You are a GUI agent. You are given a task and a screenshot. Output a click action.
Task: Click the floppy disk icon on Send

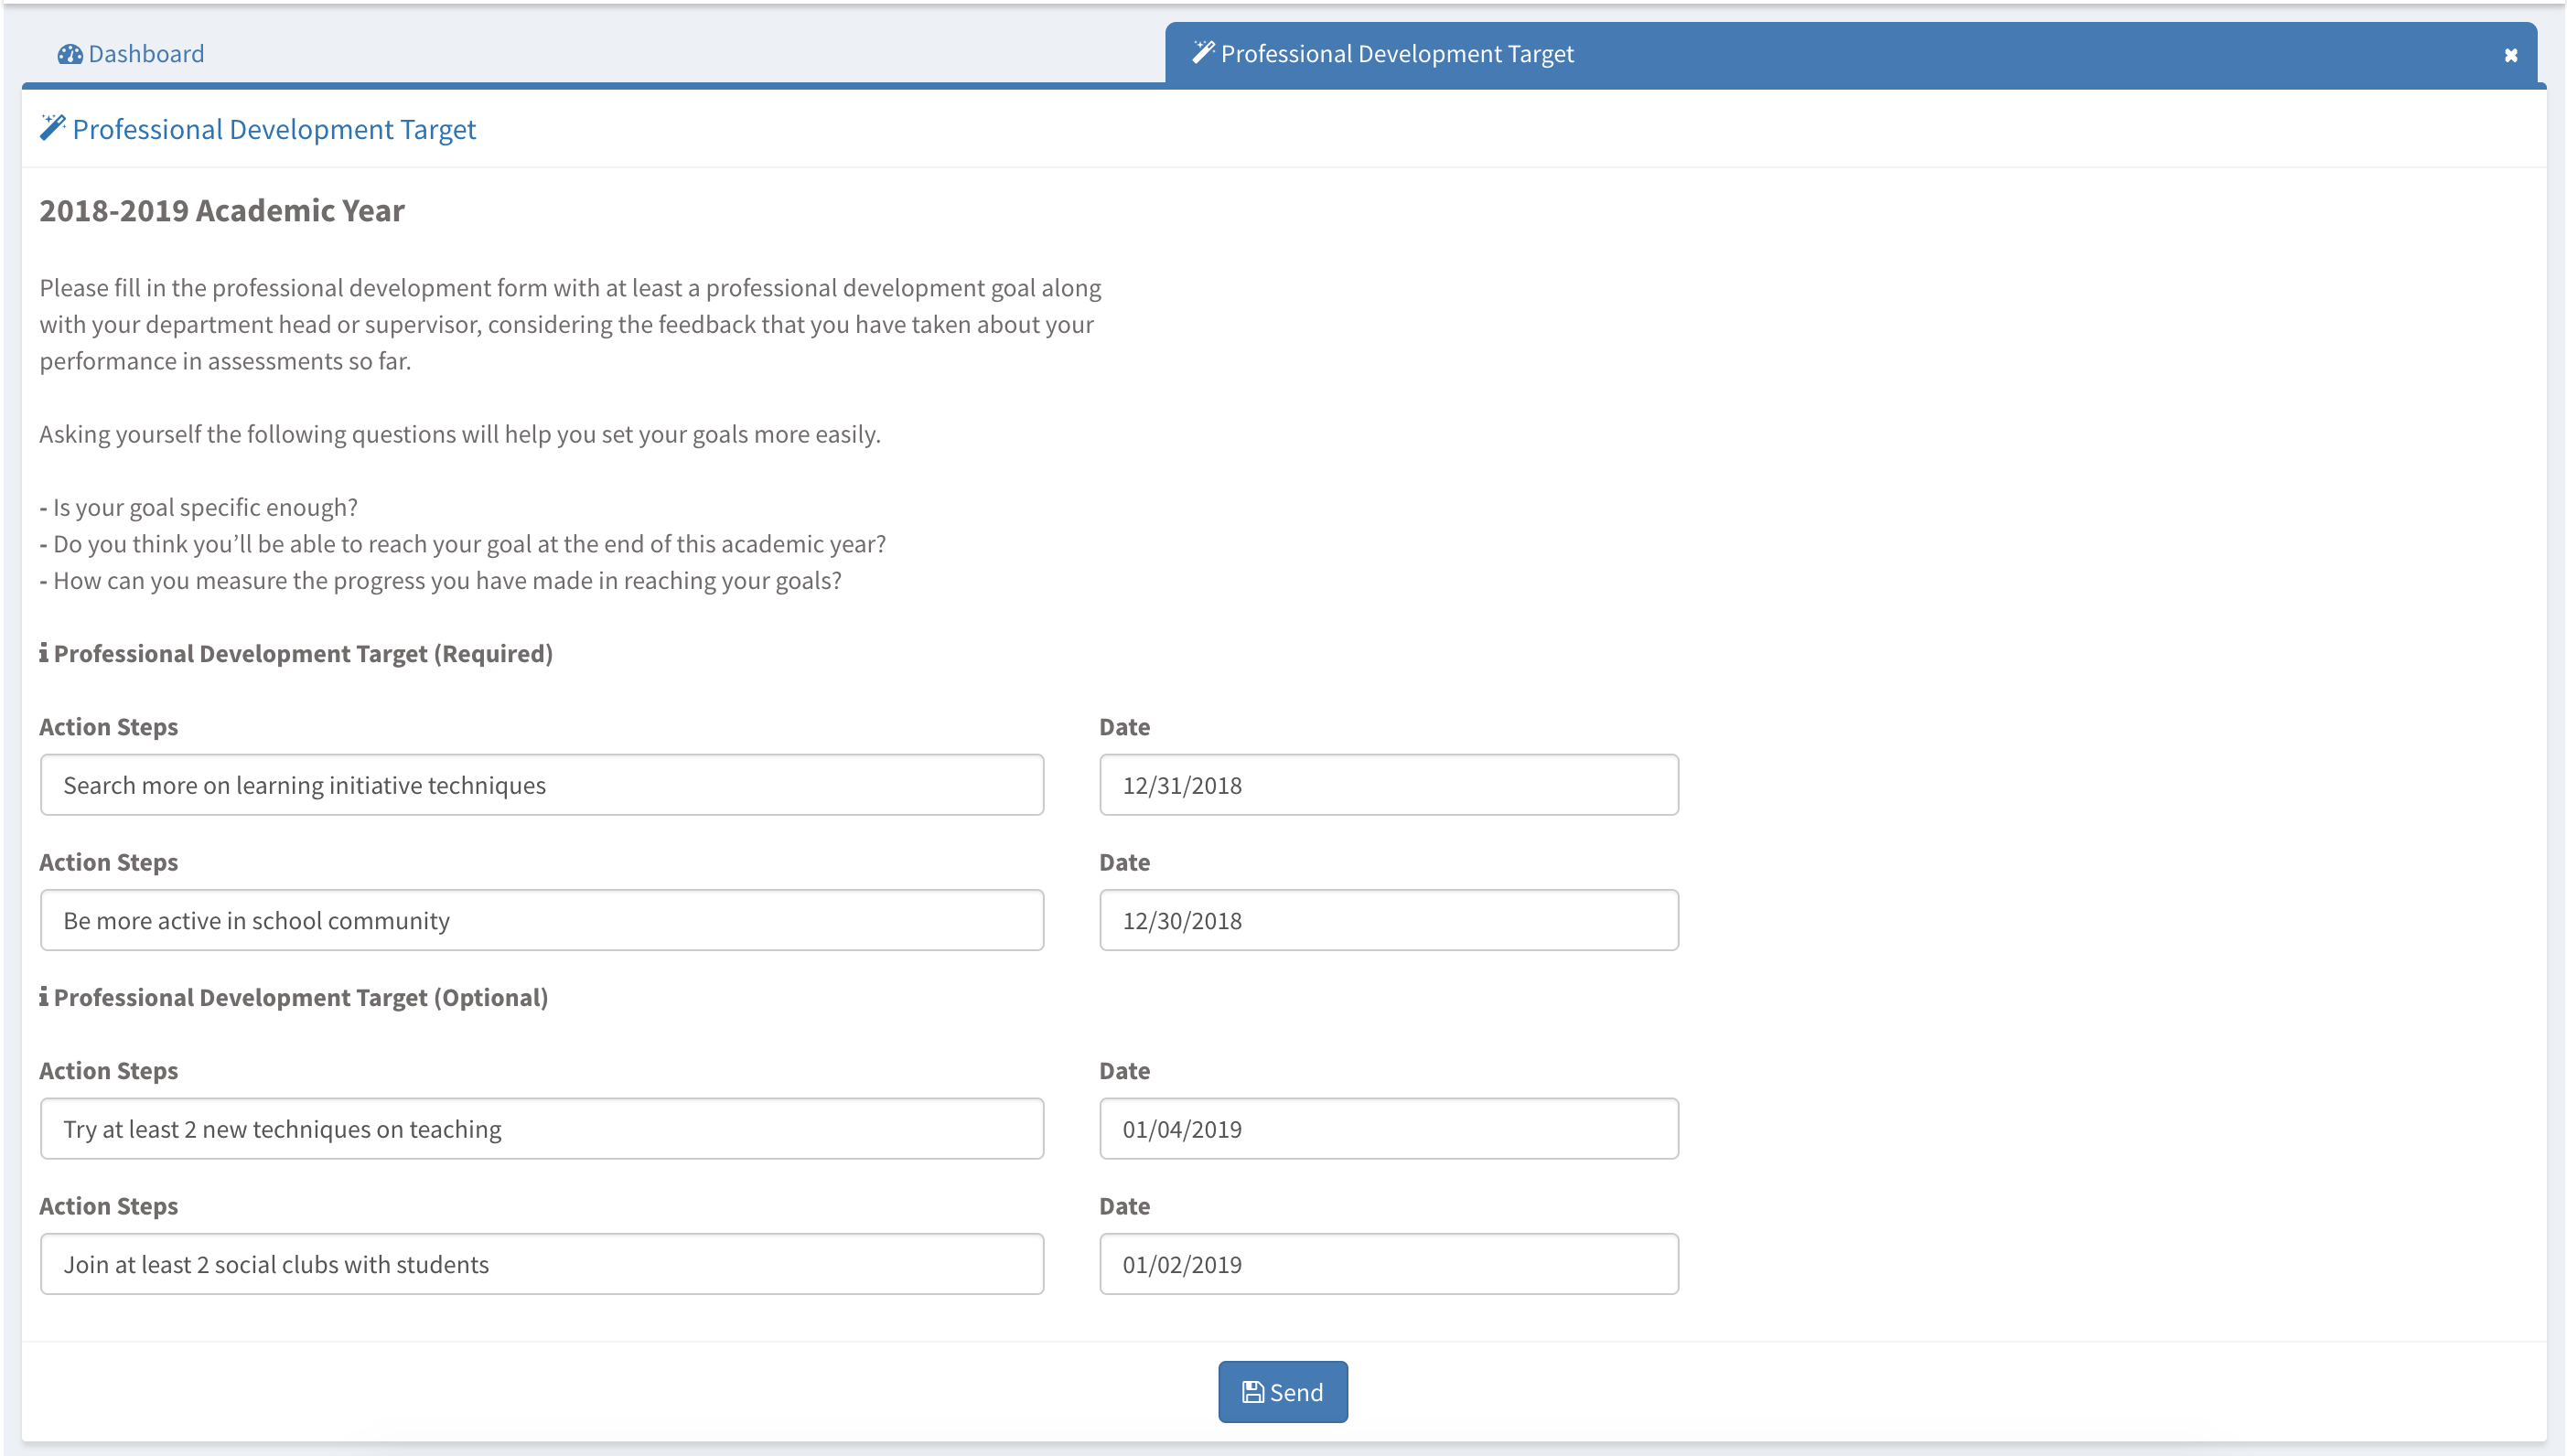[1252, 1392]
